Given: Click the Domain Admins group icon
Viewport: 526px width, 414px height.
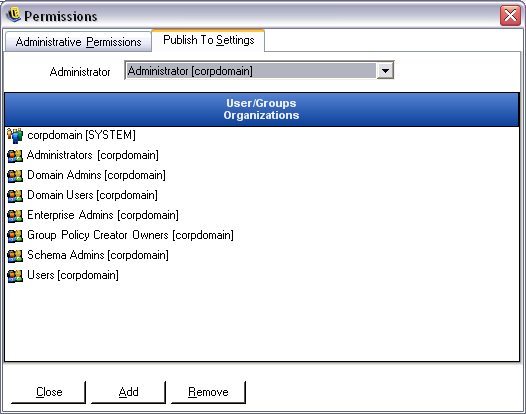Looking at the screenshot, I should (15, 176).
